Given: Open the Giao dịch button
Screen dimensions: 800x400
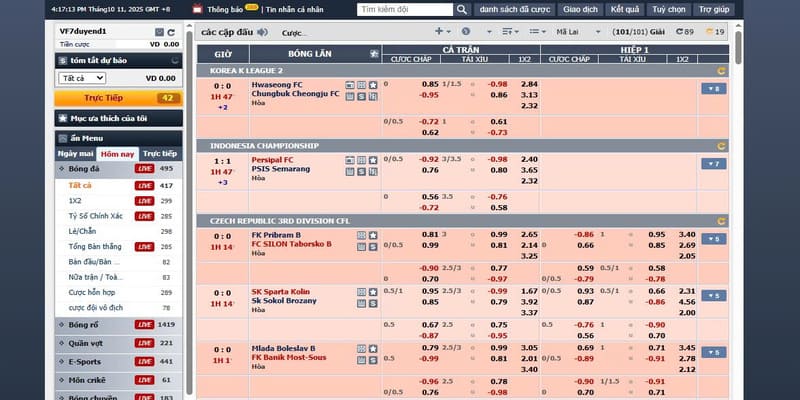Looking at the screenshot, I should pos(580,10).
